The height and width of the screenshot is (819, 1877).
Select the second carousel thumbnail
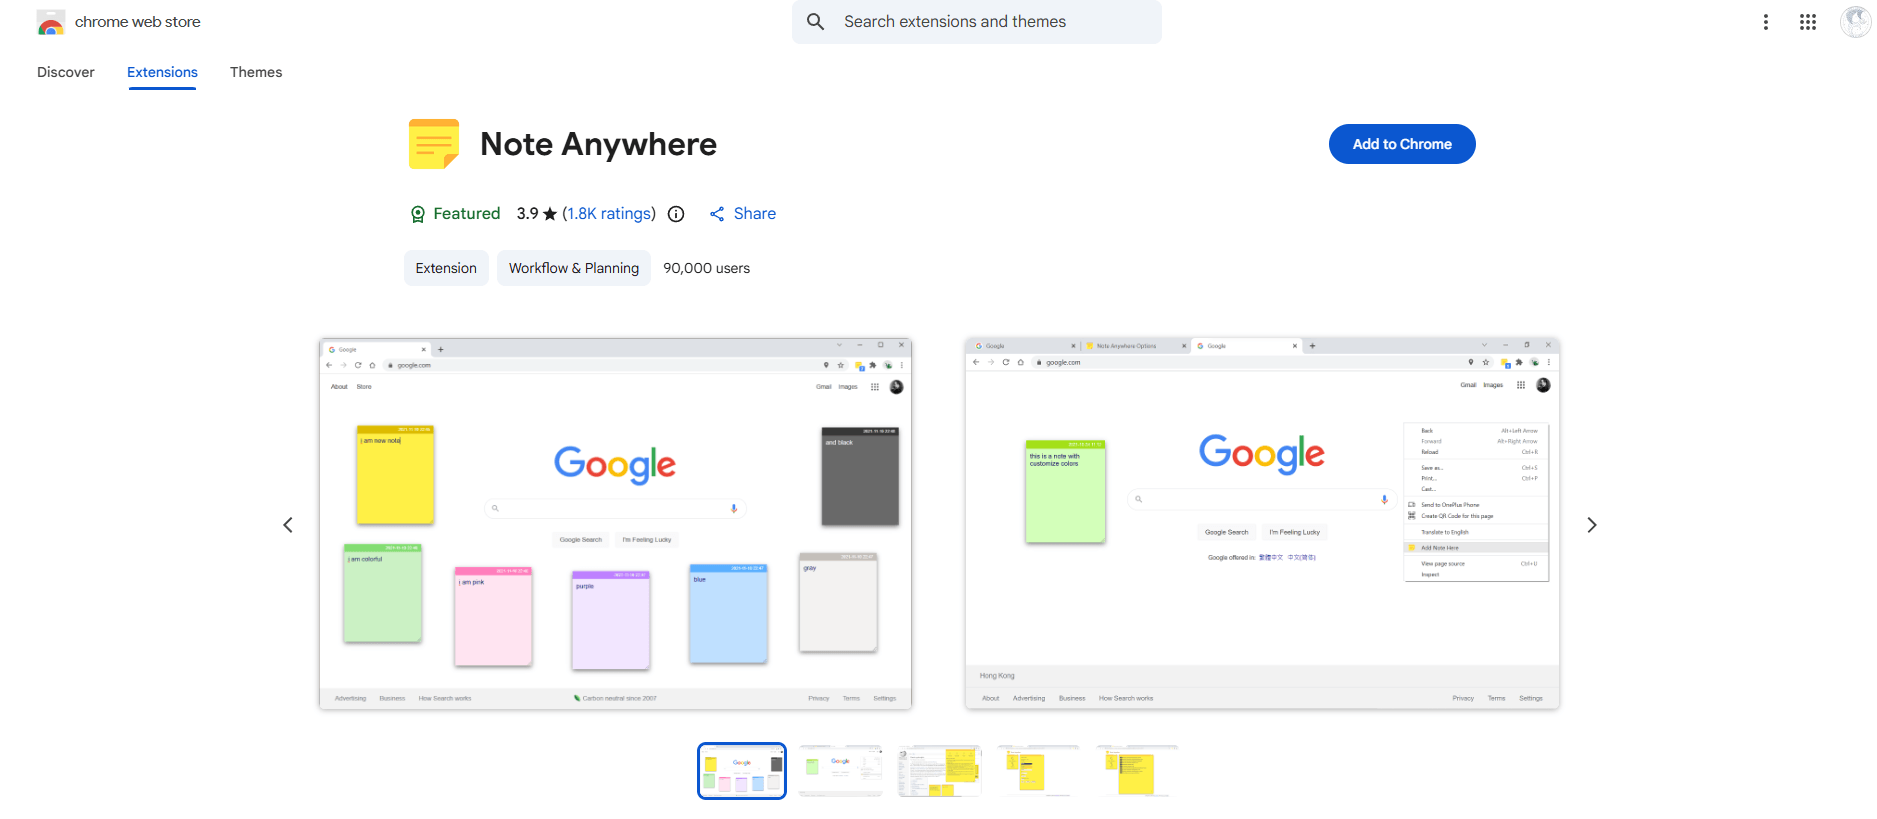tap(841, 771)
